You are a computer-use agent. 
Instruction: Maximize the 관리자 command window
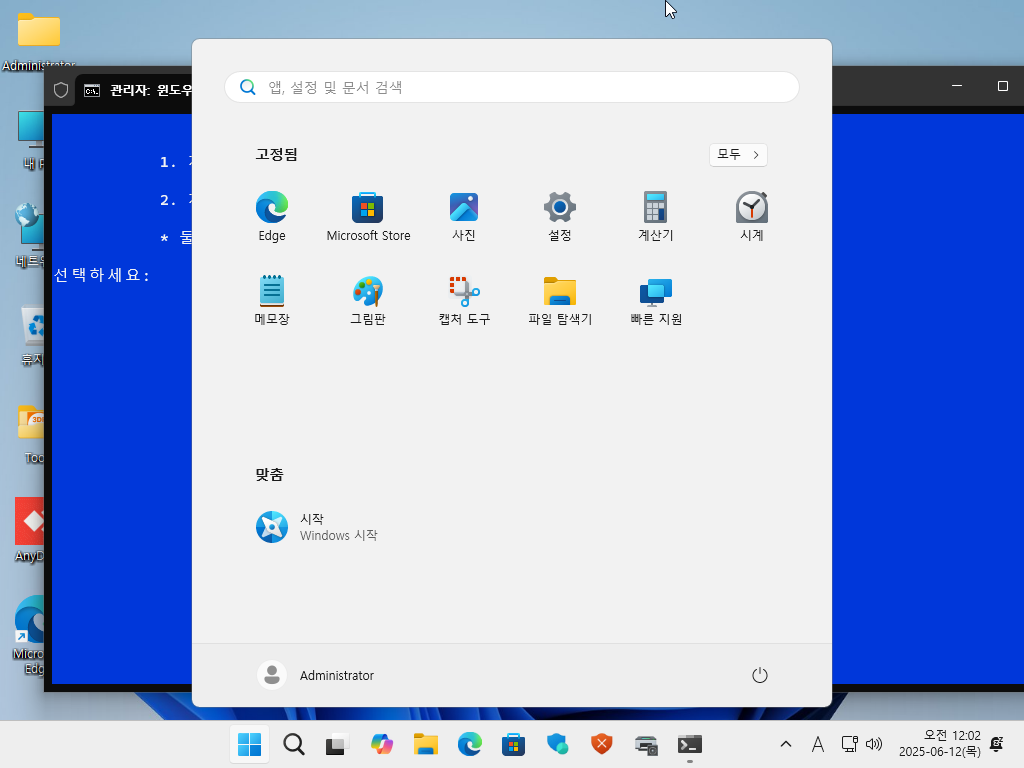tap(1002, 86)
